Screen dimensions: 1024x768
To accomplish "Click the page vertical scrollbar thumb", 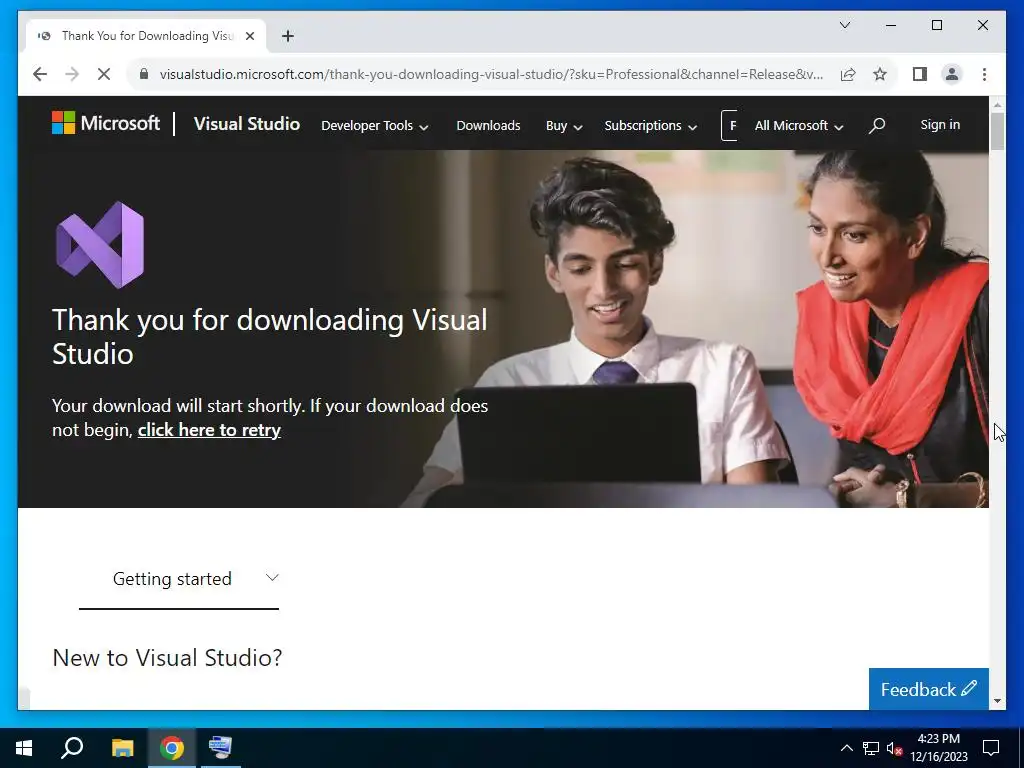I will pos(997,132).
